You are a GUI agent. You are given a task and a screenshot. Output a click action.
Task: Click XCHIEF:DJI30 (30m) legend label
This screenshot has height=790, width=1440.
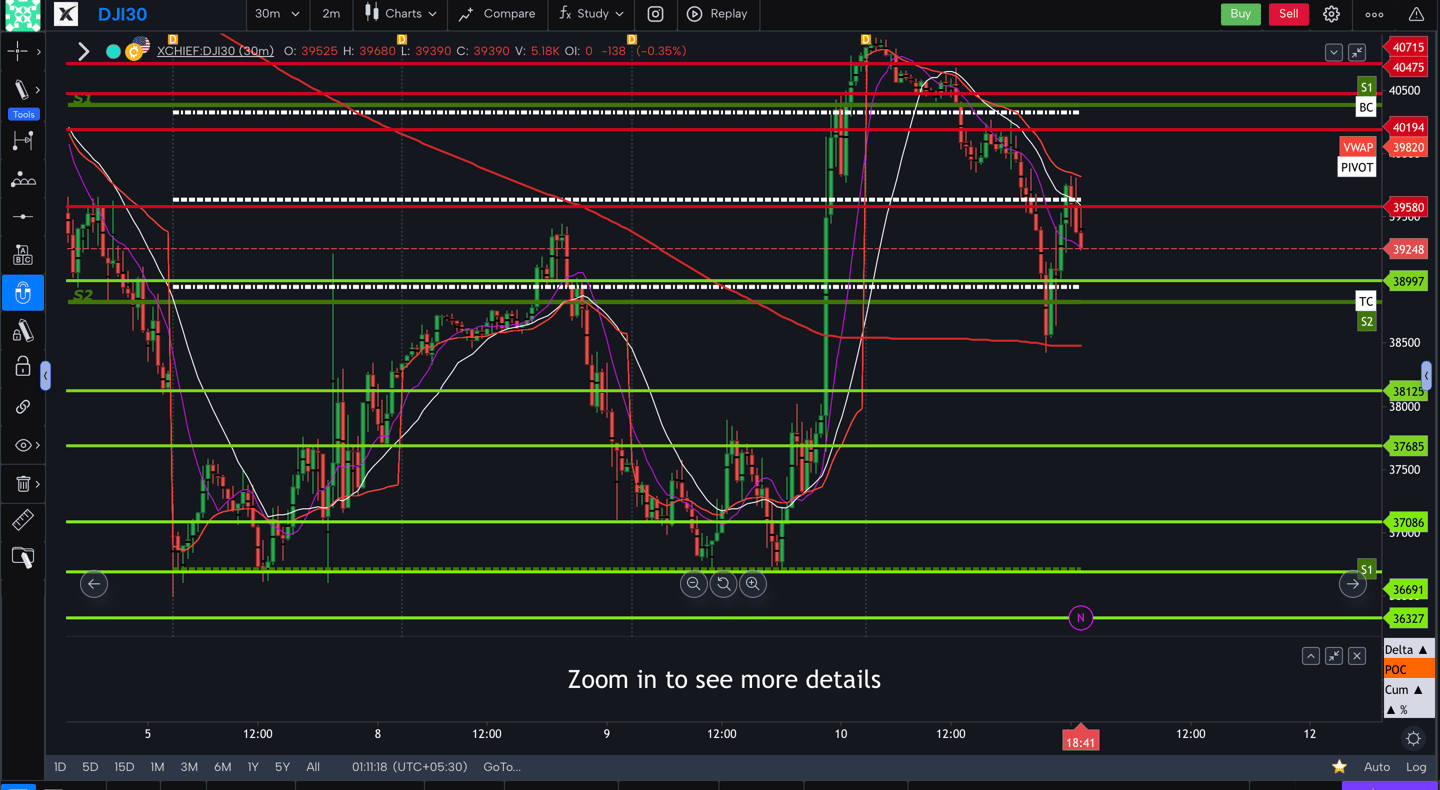[215, 51]
